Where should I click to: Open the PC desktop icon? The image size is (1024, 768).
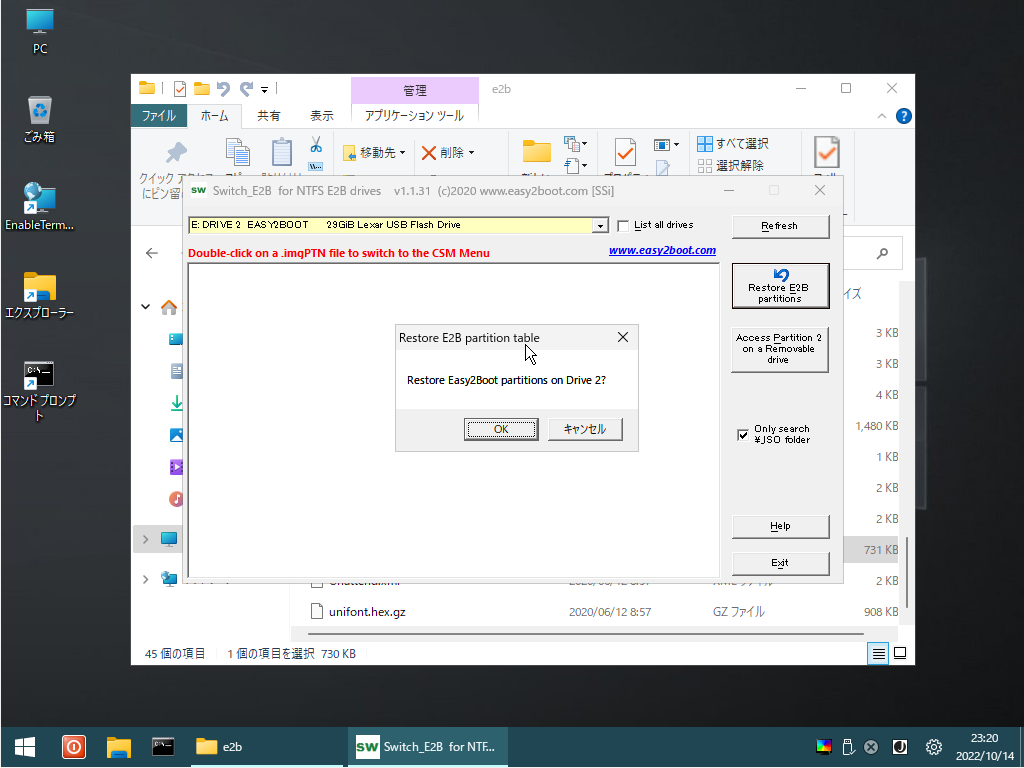(x=40, y=31)
